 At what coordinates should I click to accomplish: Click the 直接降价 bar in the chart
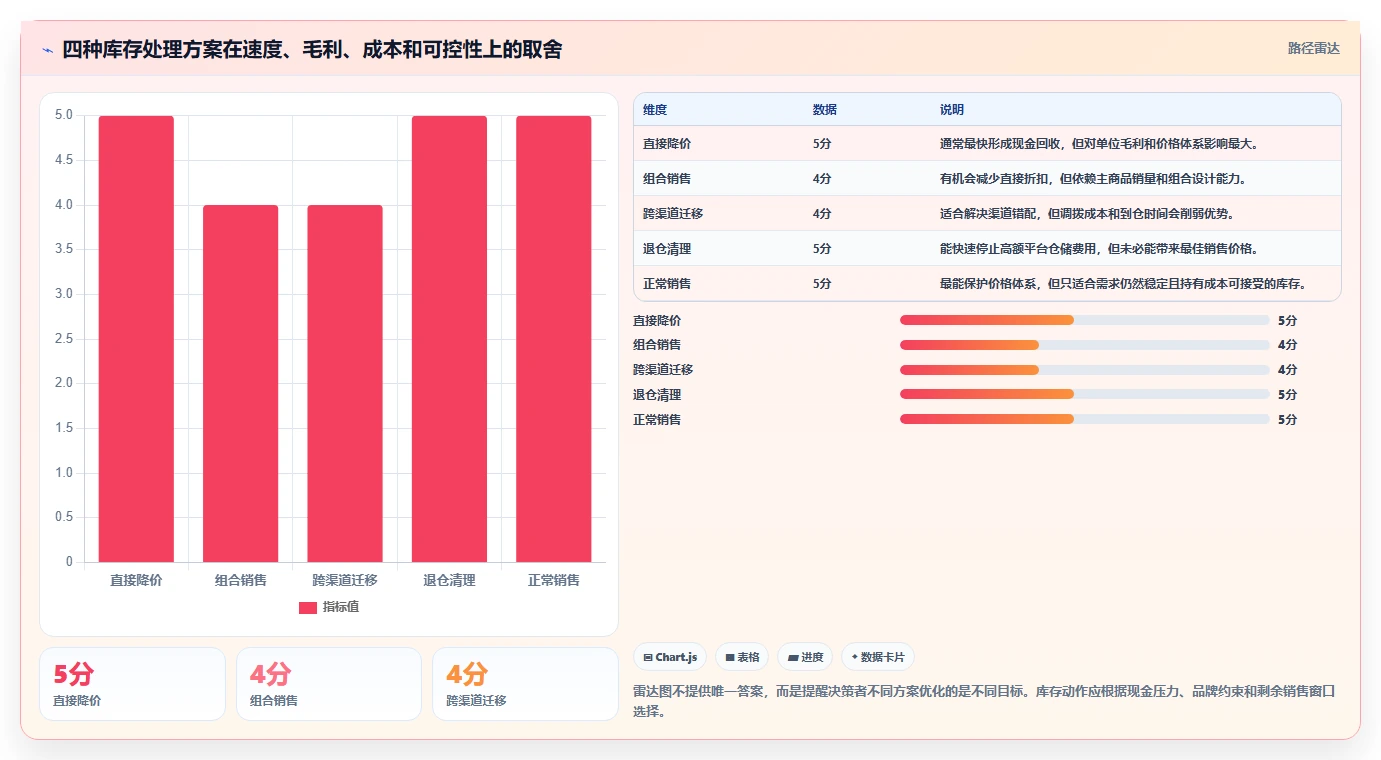136,339
